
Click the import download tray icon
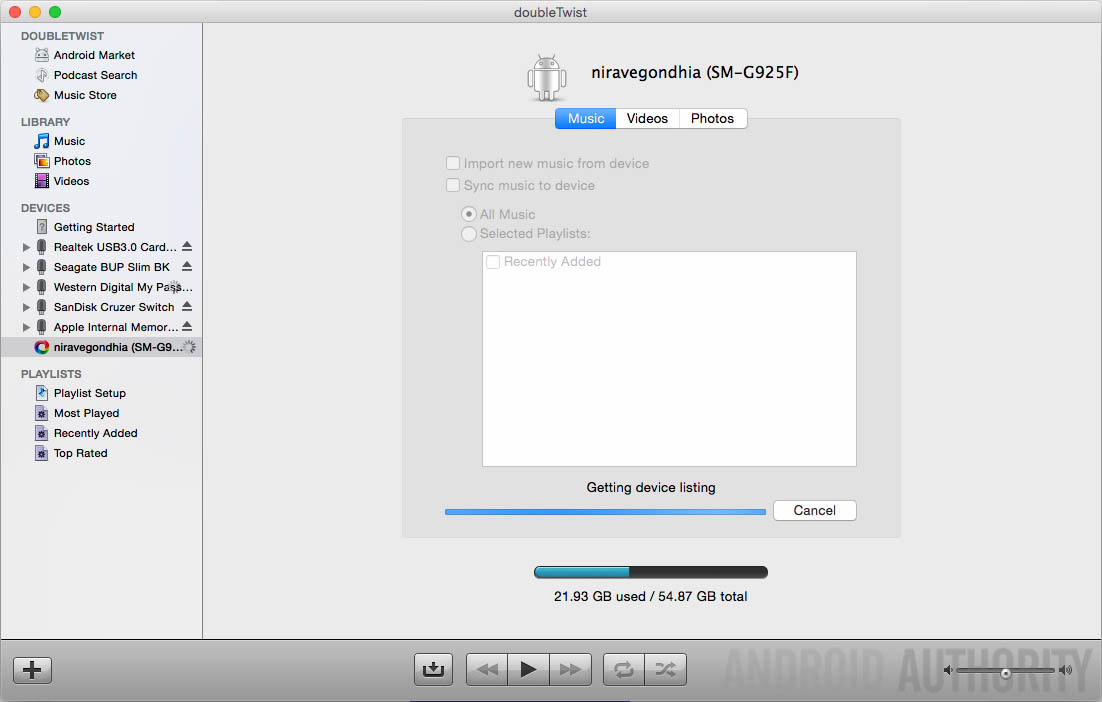433,669
